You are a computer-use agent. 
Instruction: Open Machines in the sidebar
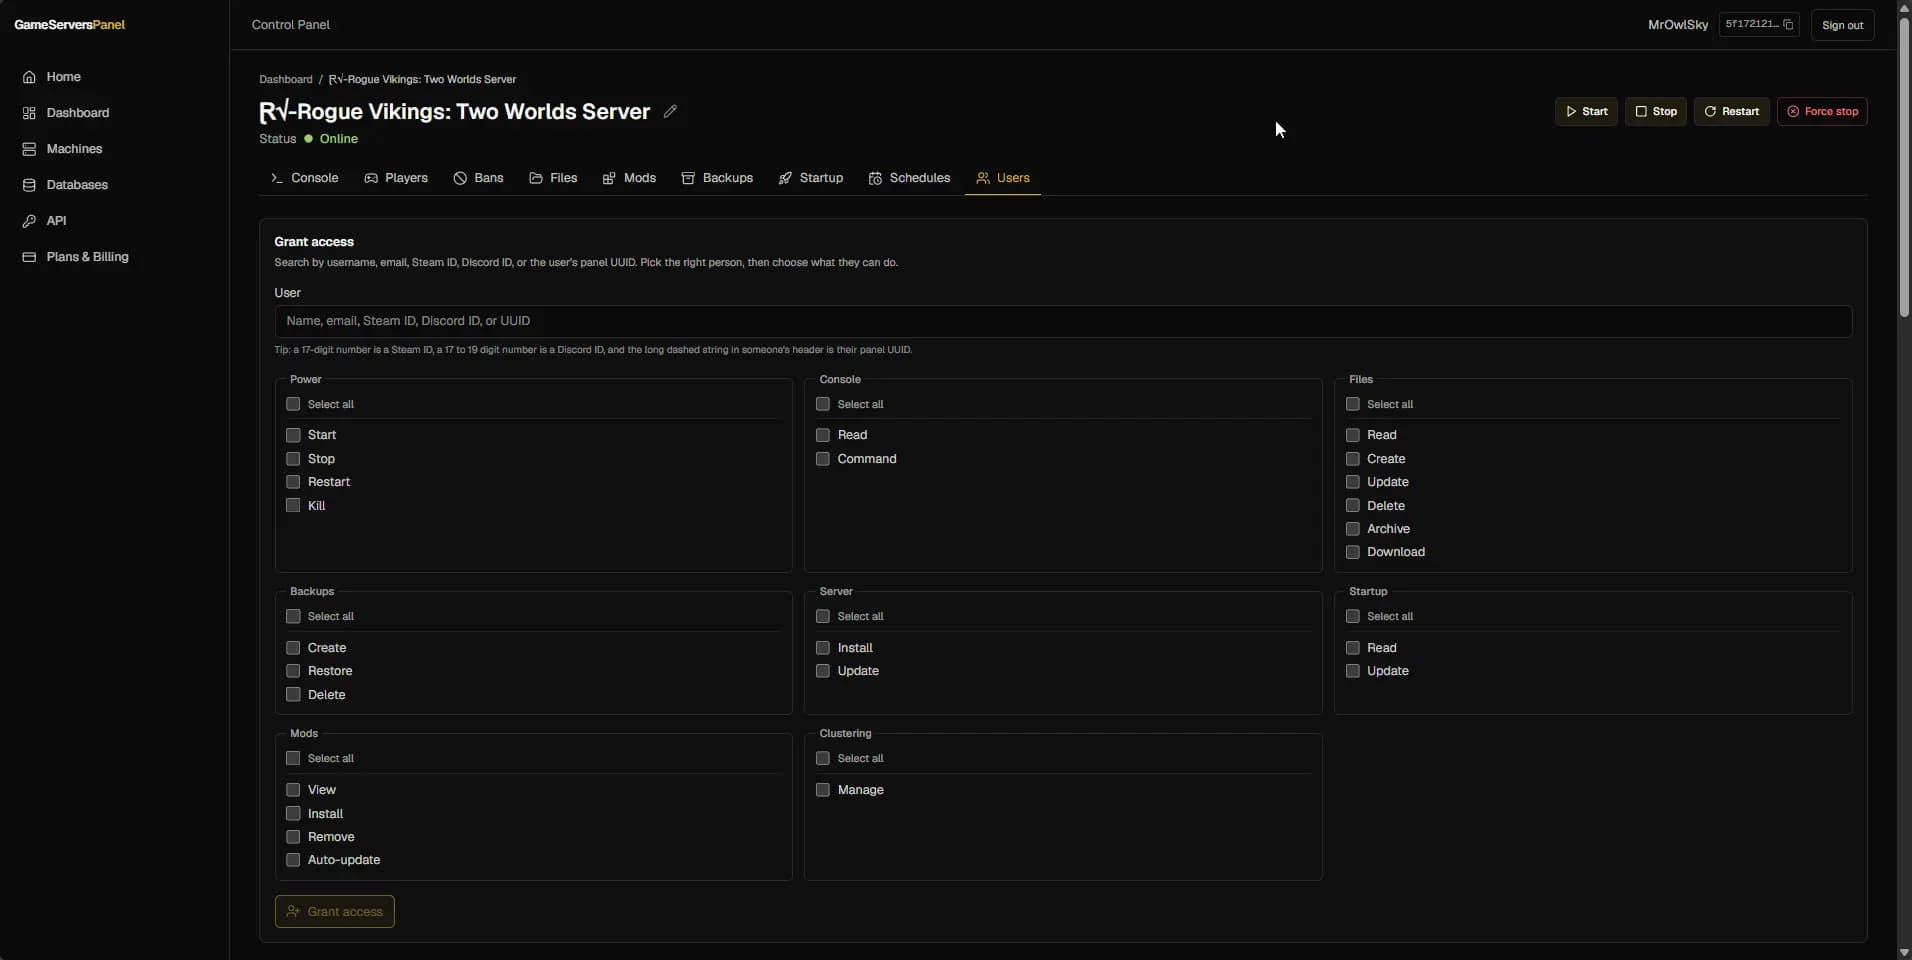pos(74,149)
